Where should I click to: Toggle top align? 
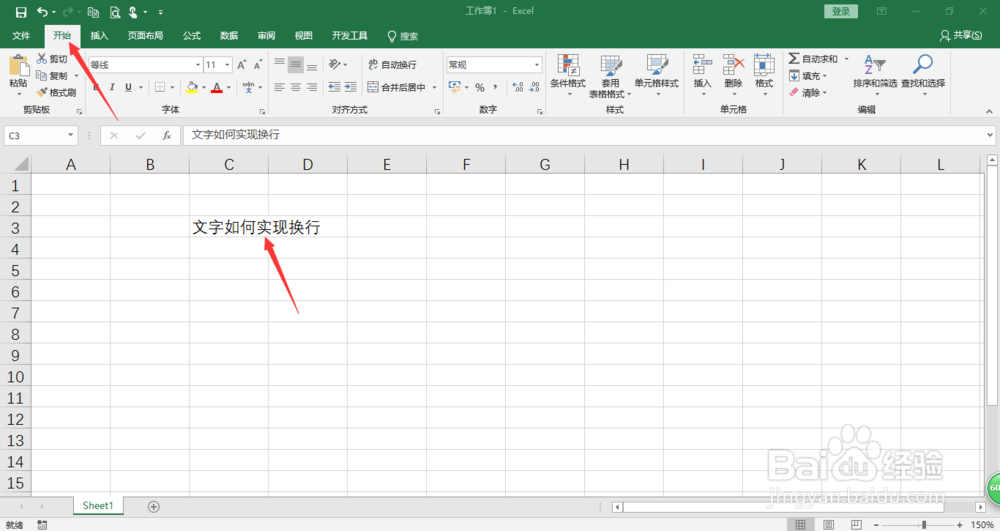pos(279,64)
